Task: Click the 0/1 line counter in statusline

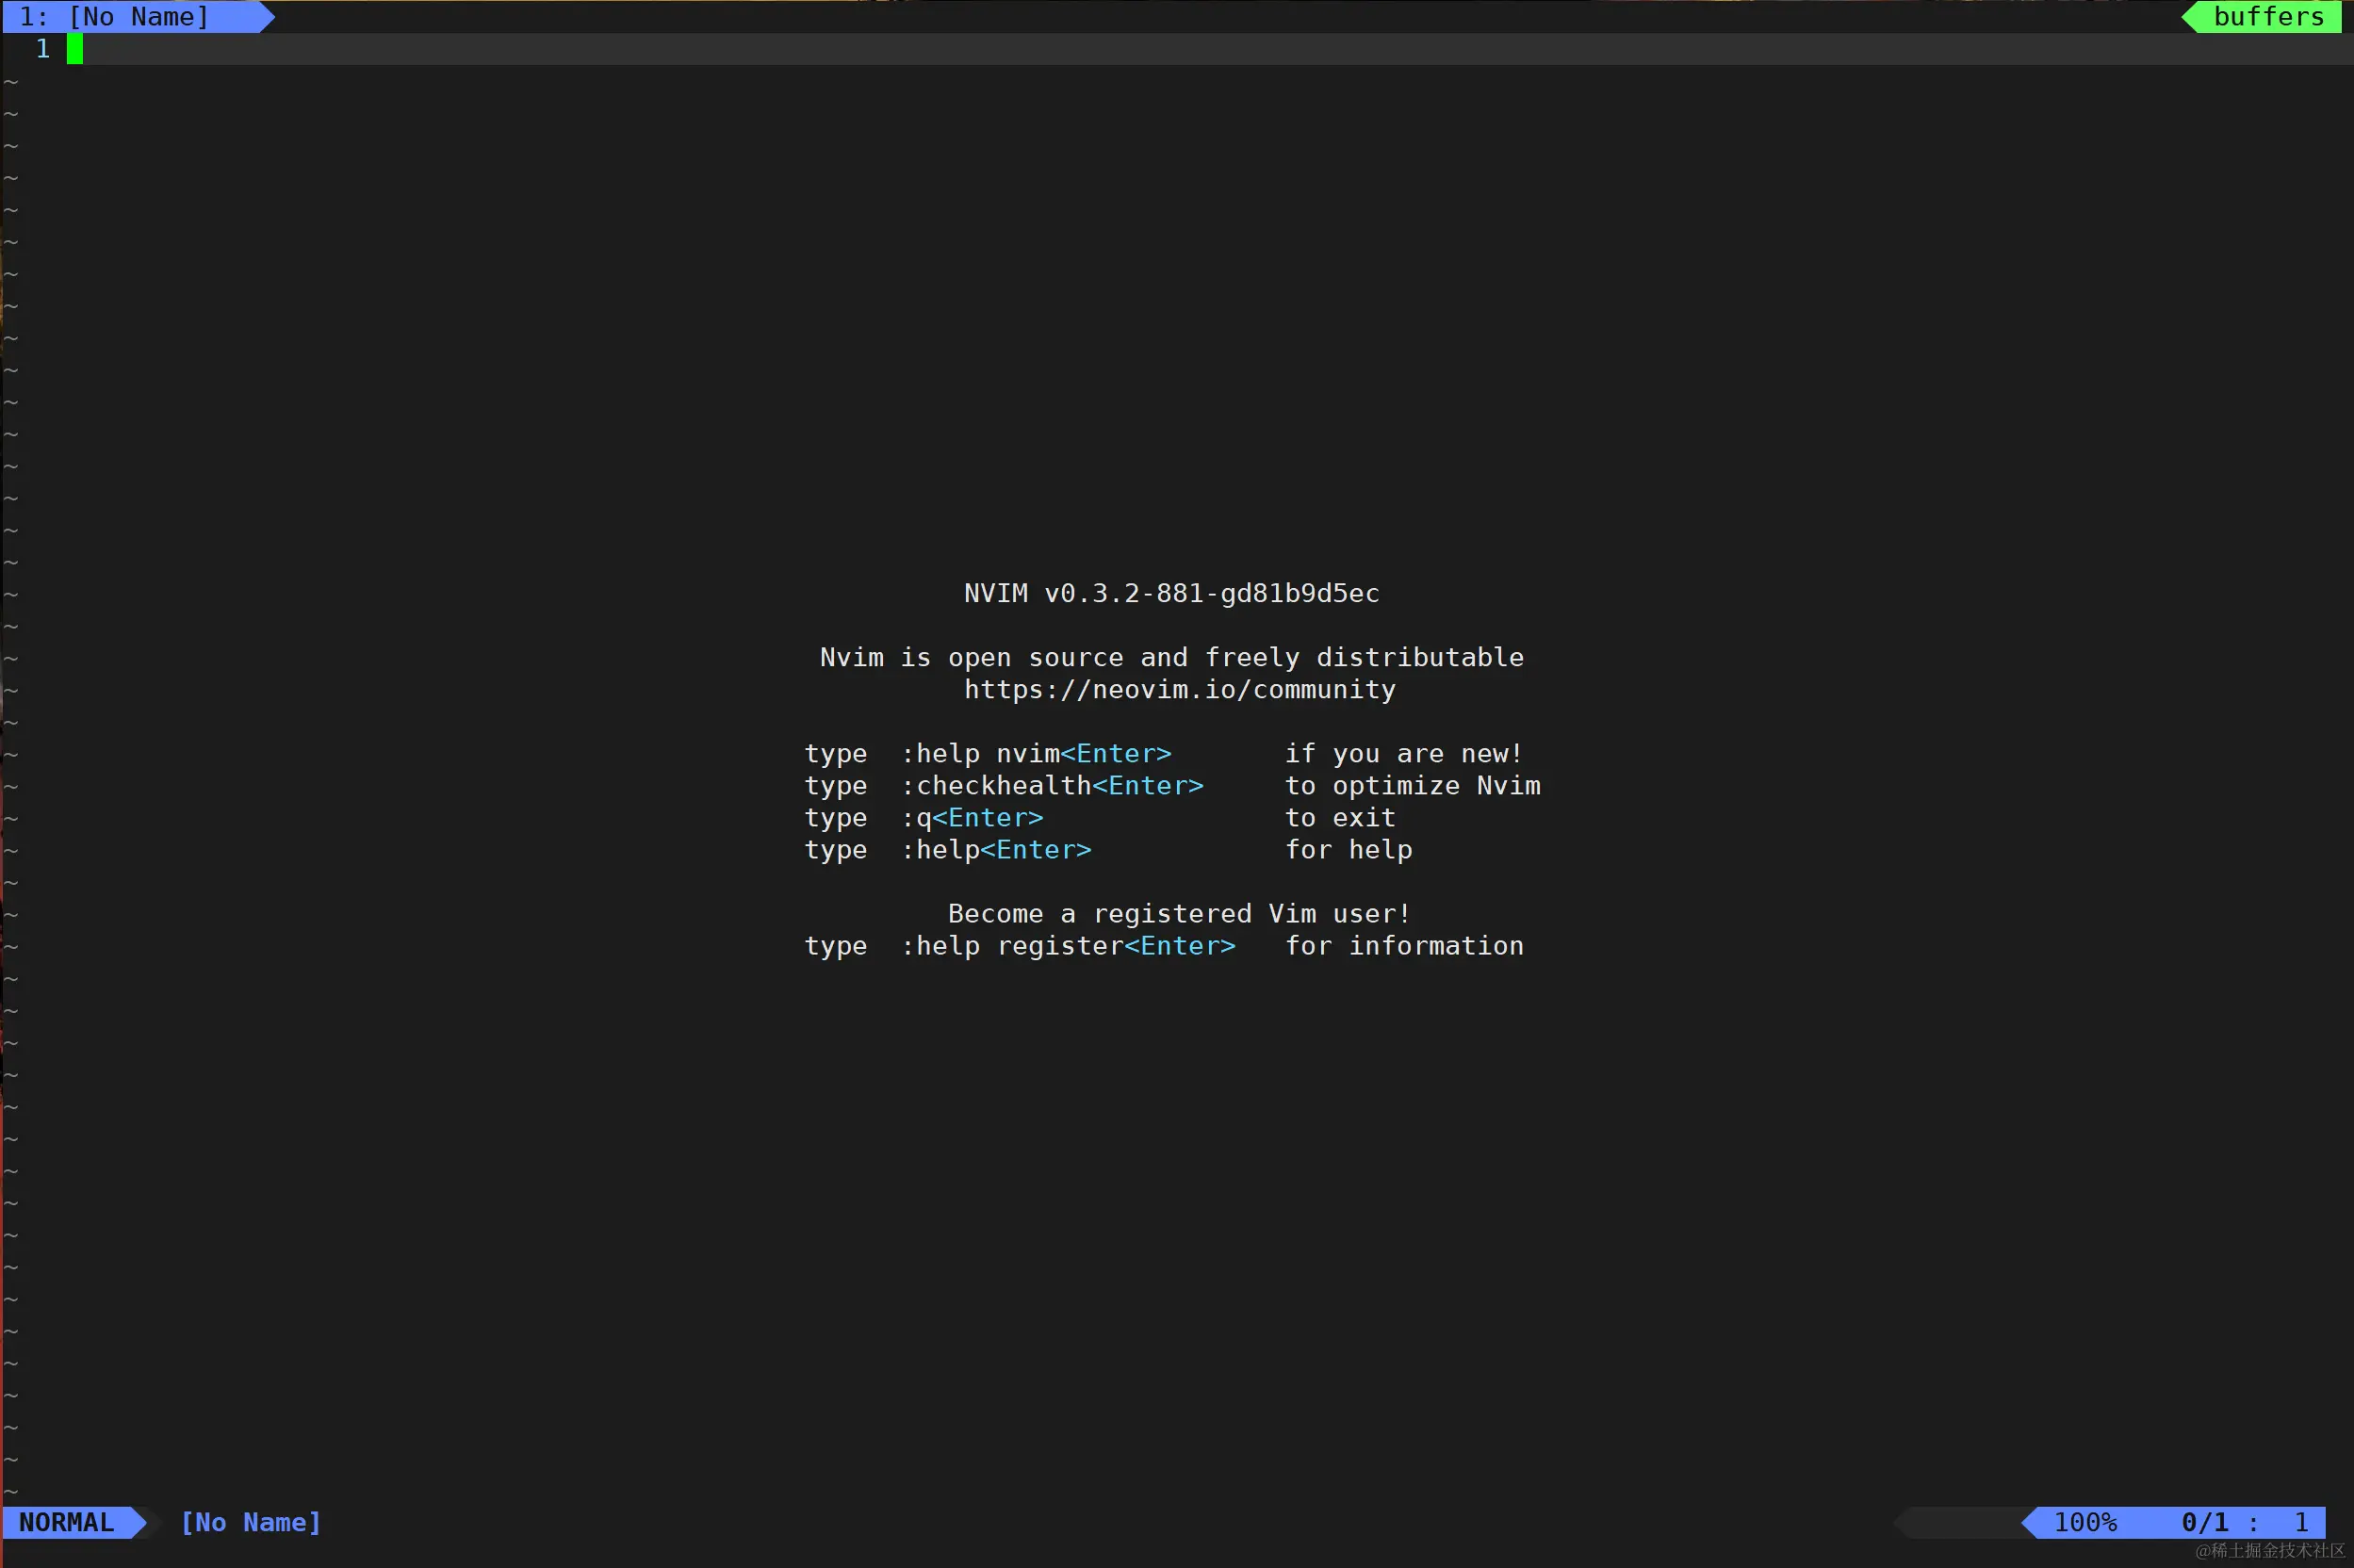Action: pos(2204,1522)
